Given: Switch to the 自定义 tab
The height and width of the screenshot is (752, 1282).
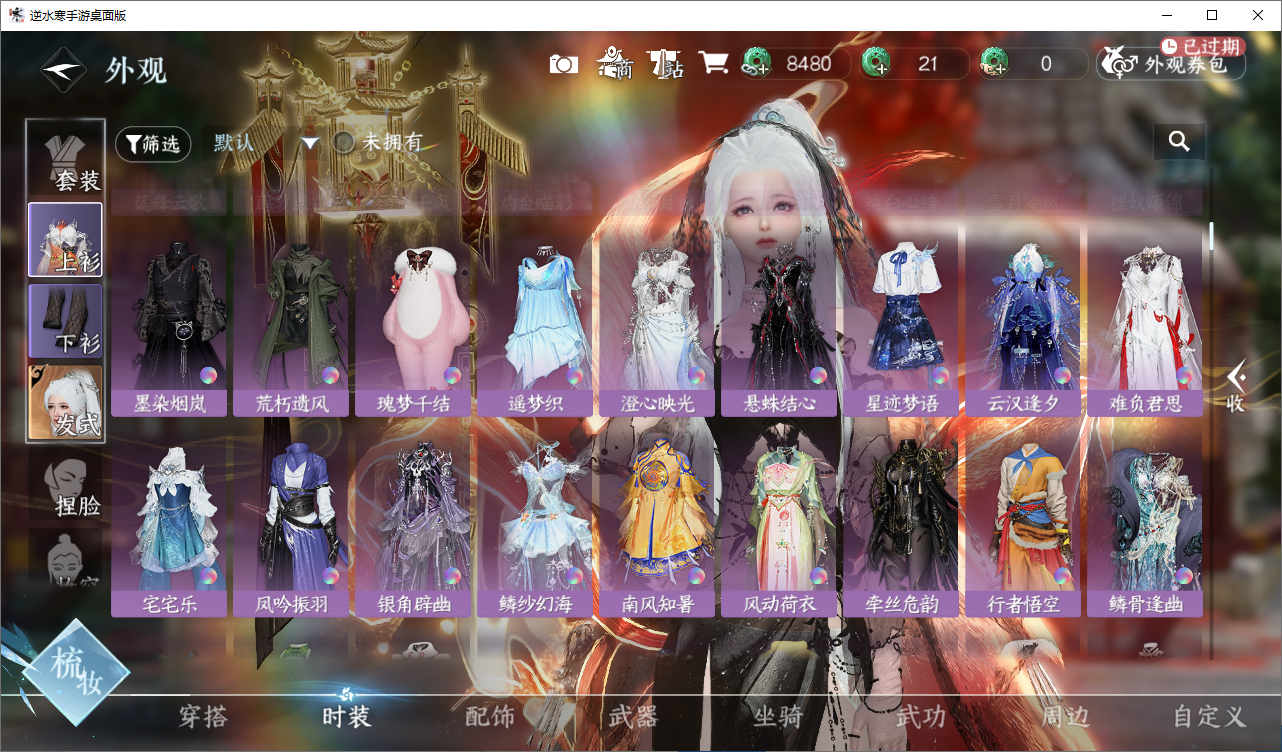Looking at the screenshot, I should pos(1210,716).
